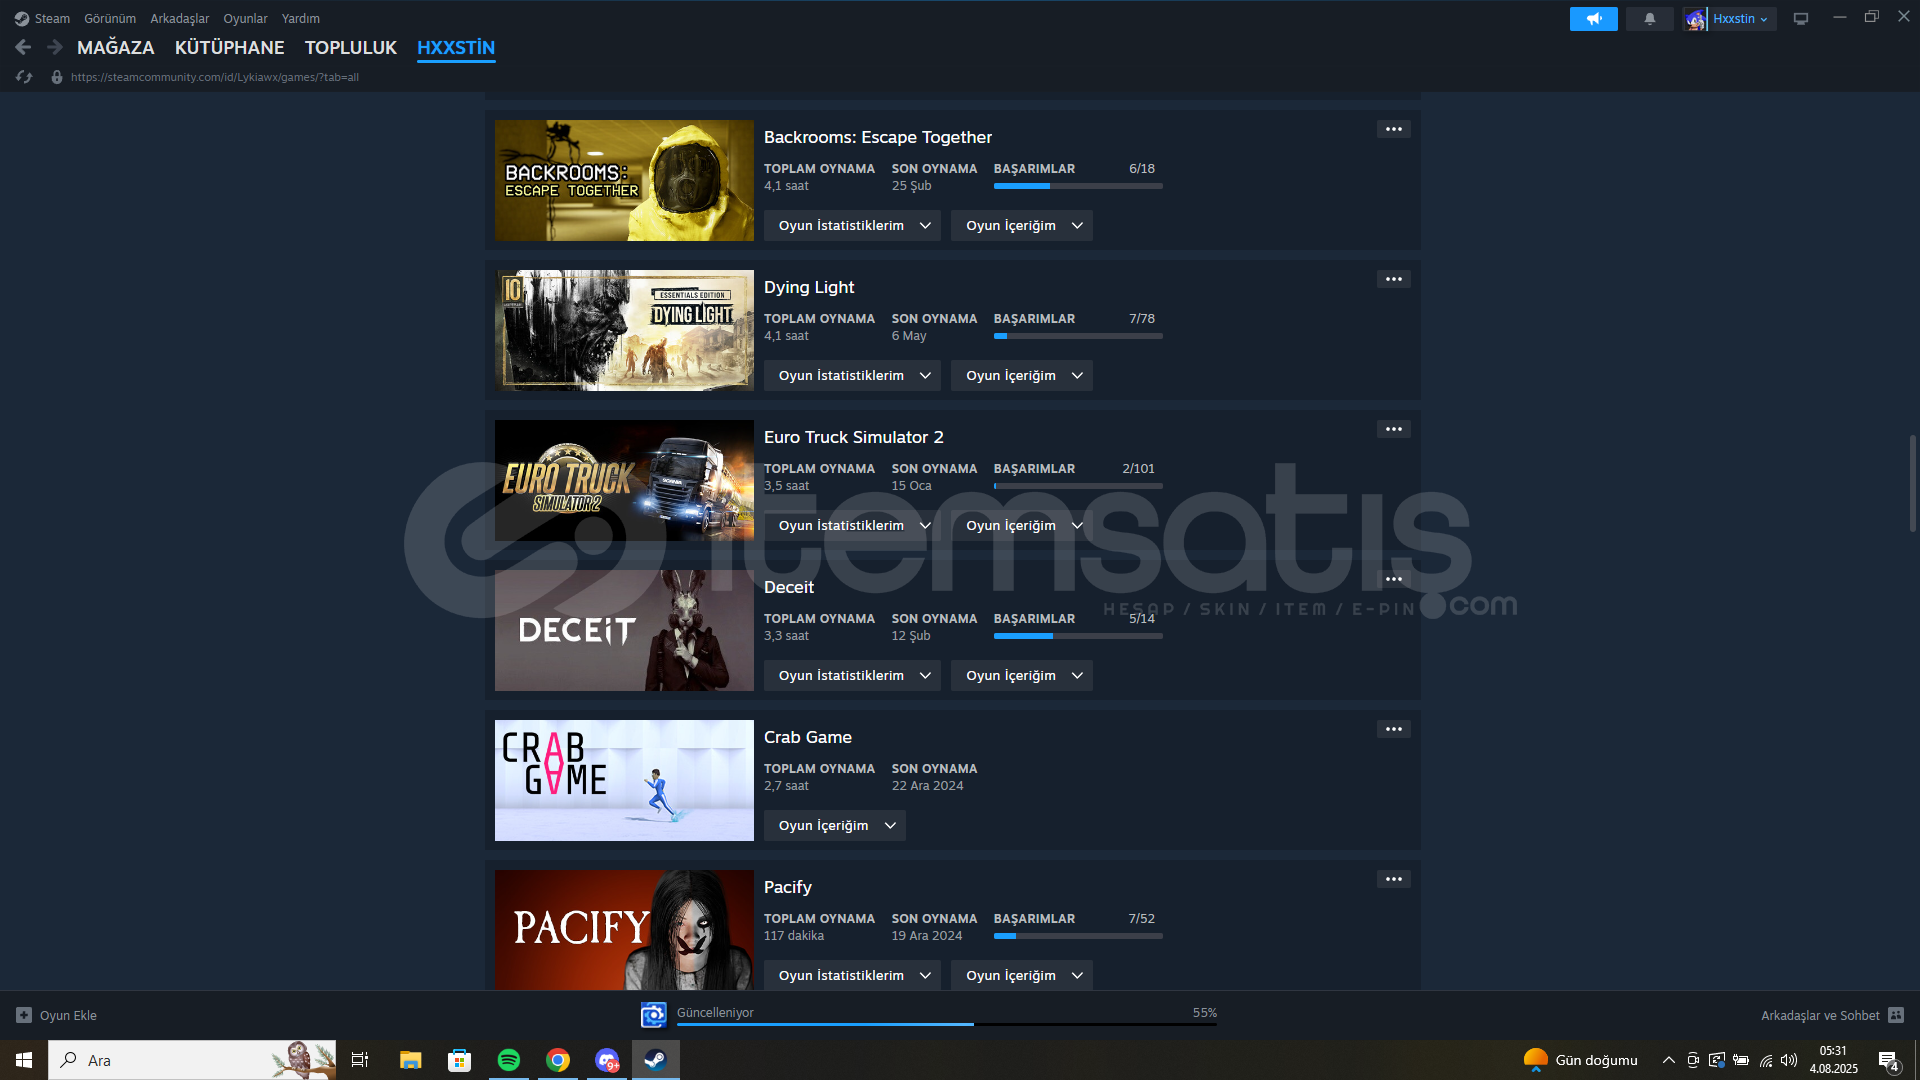Open Discord from the taskbar
This screenshot has width=1920, height=1080.
point(607,1060)
